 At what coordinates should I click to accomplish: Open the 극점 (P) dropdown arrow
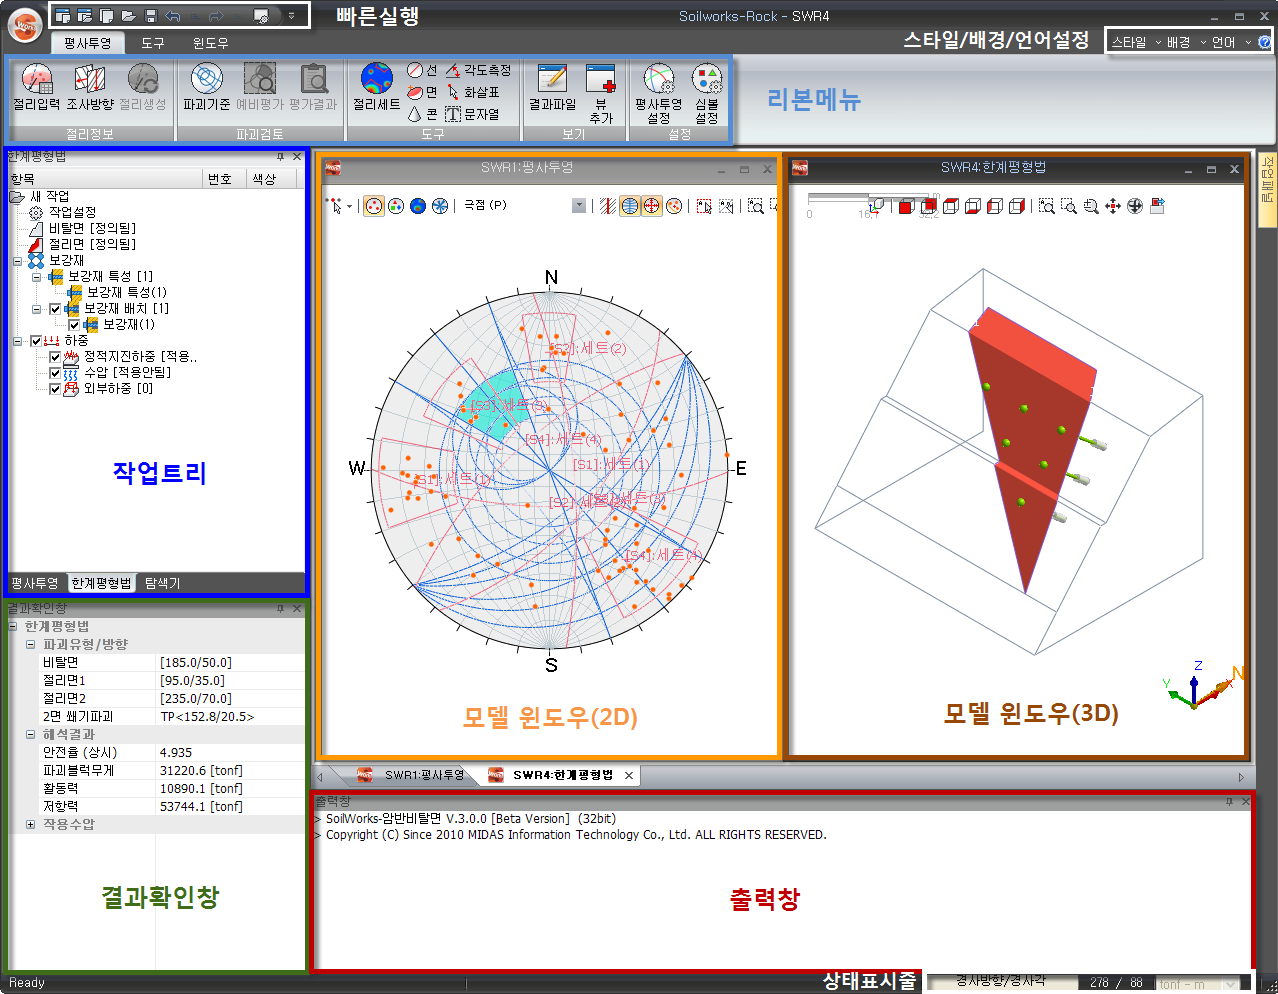tap(579, 206)
